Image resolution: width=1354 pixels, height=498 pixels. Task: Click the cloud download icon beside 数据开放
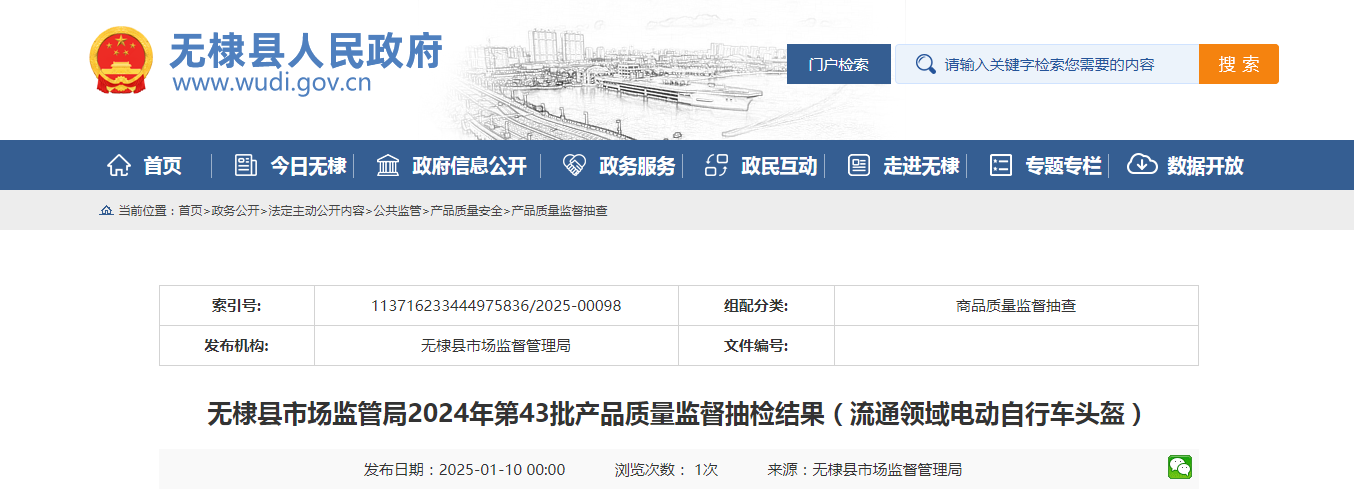(1141, 165)
